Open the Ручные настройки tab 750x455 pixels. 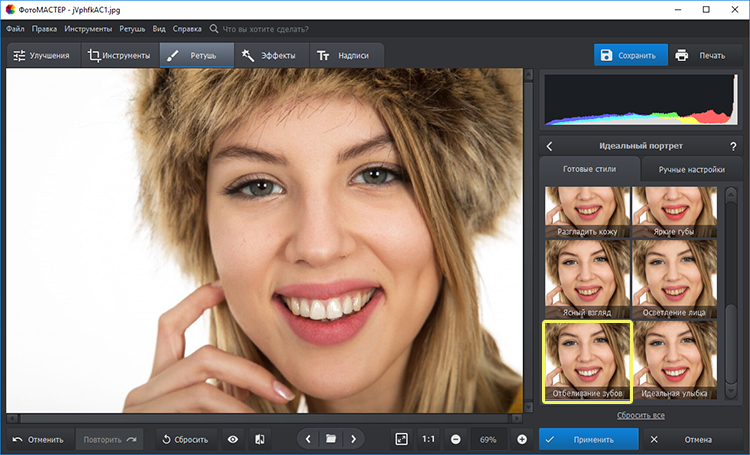pyautogui.click(x=691, y=170)
